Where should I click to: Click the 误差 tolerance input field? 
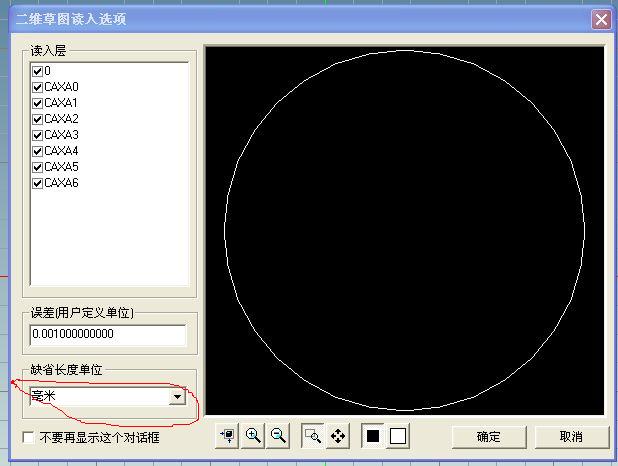point(108,334)
